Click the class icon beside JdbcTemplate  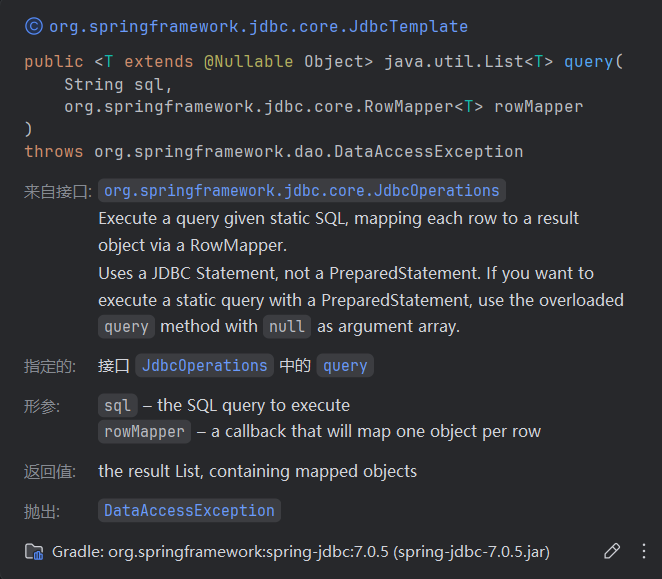[x=34, y=26]
